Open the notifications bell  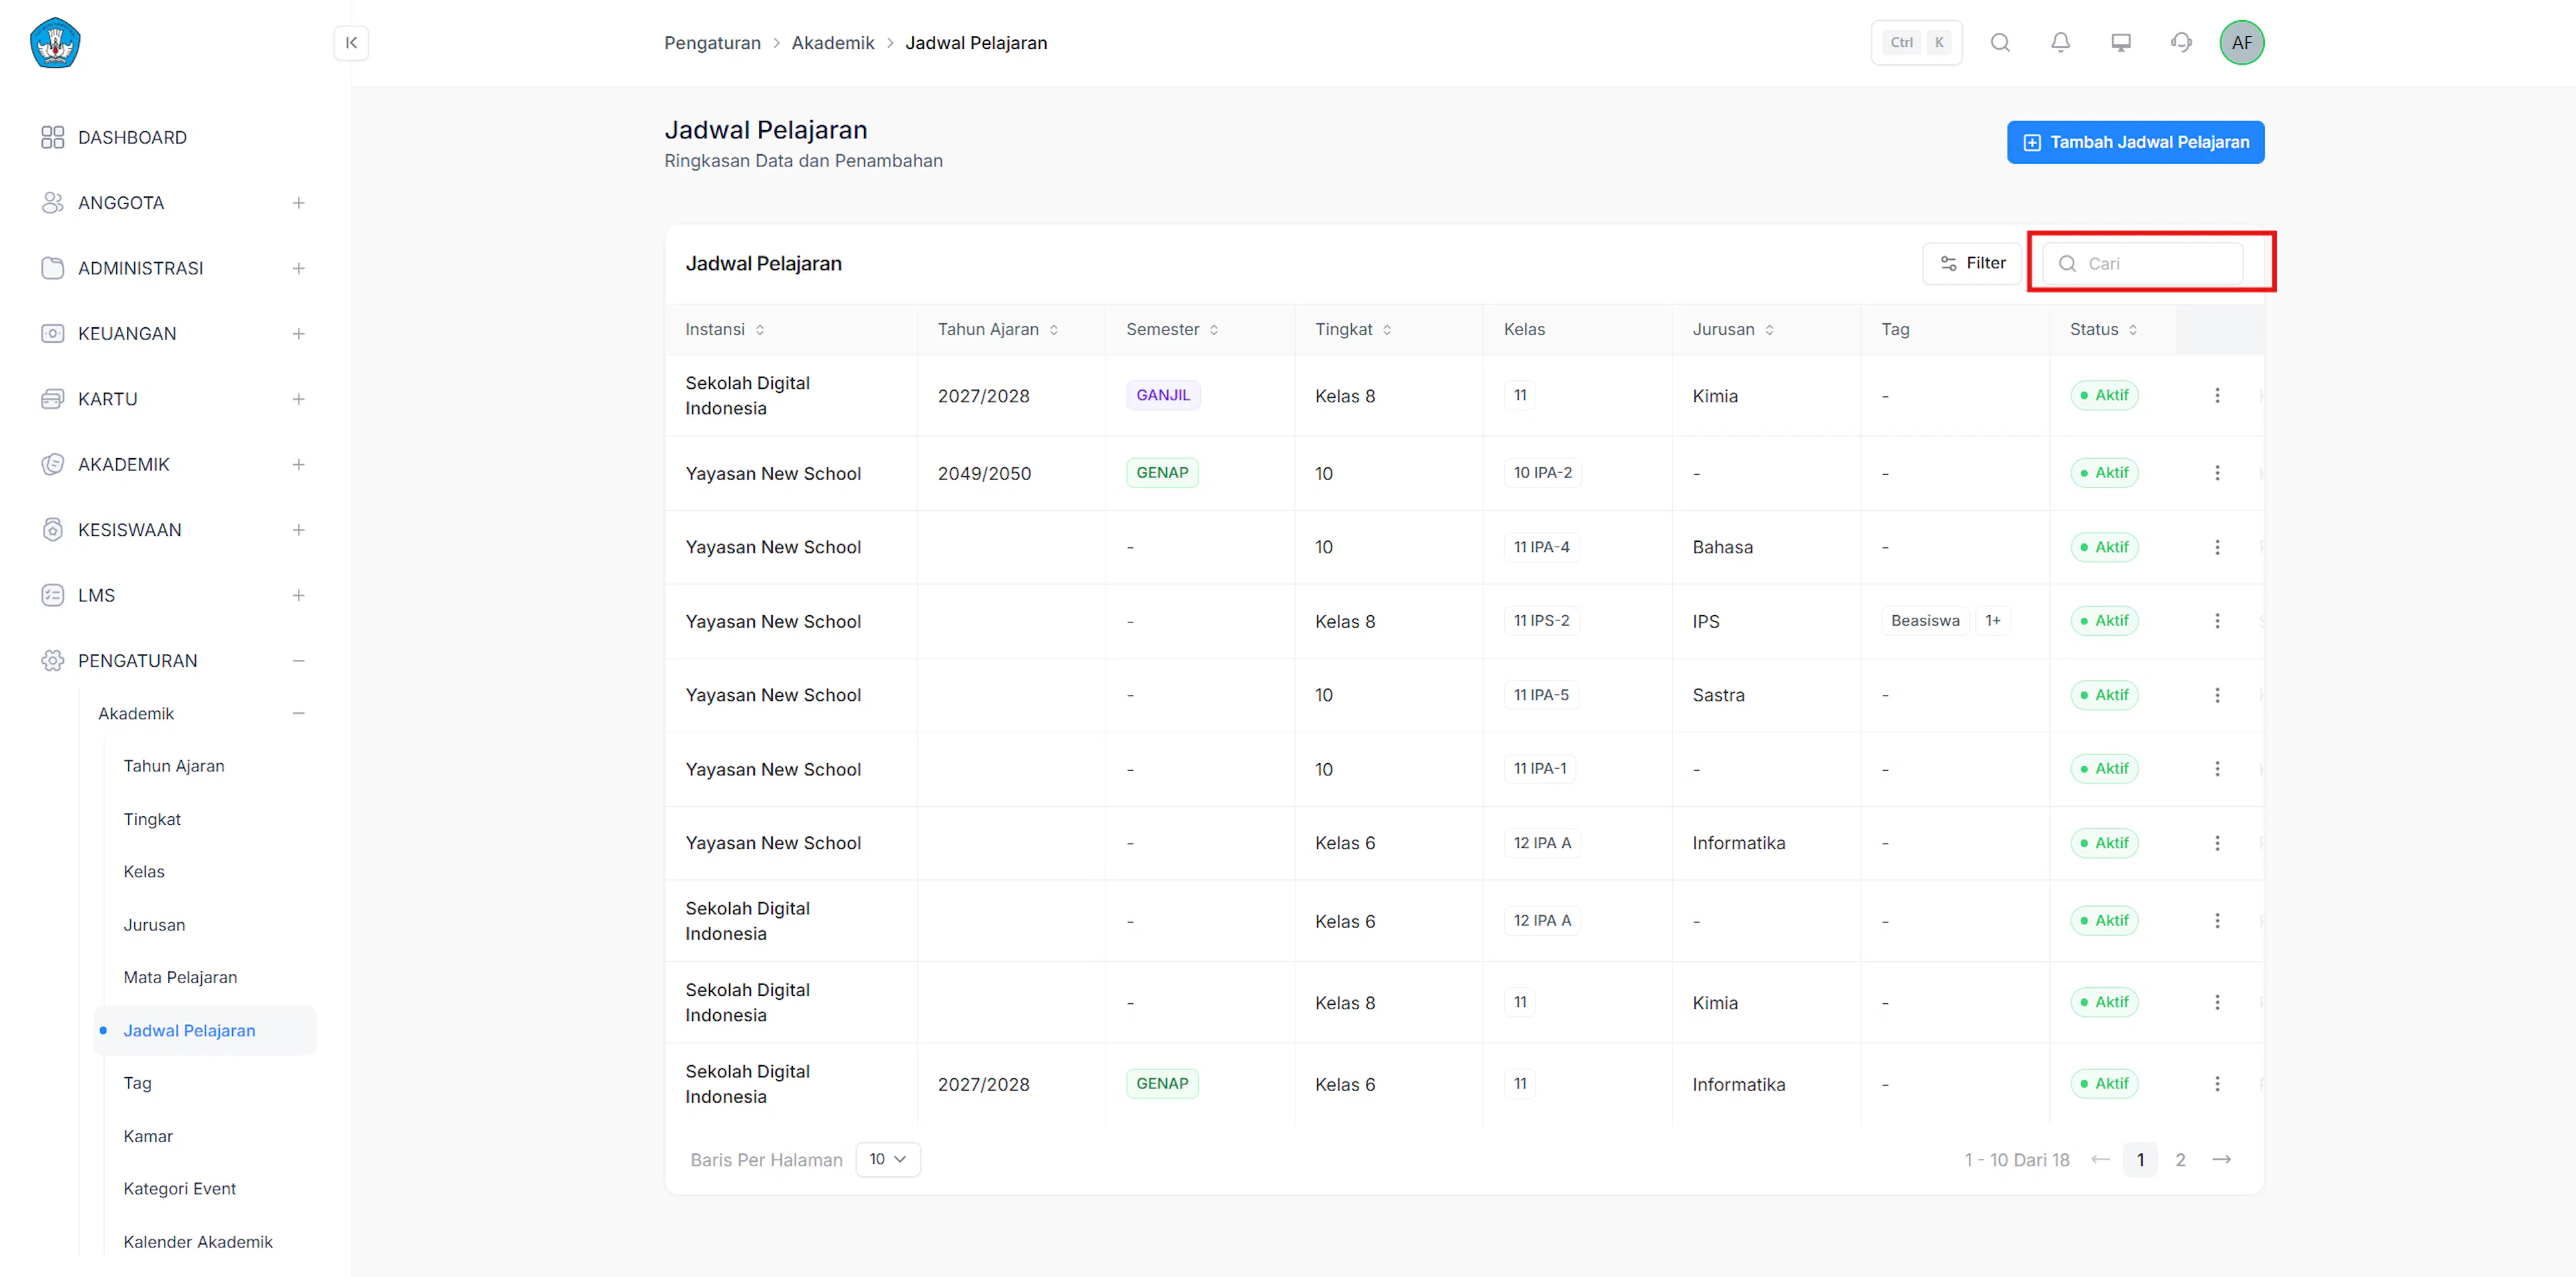click(2060, 43)
